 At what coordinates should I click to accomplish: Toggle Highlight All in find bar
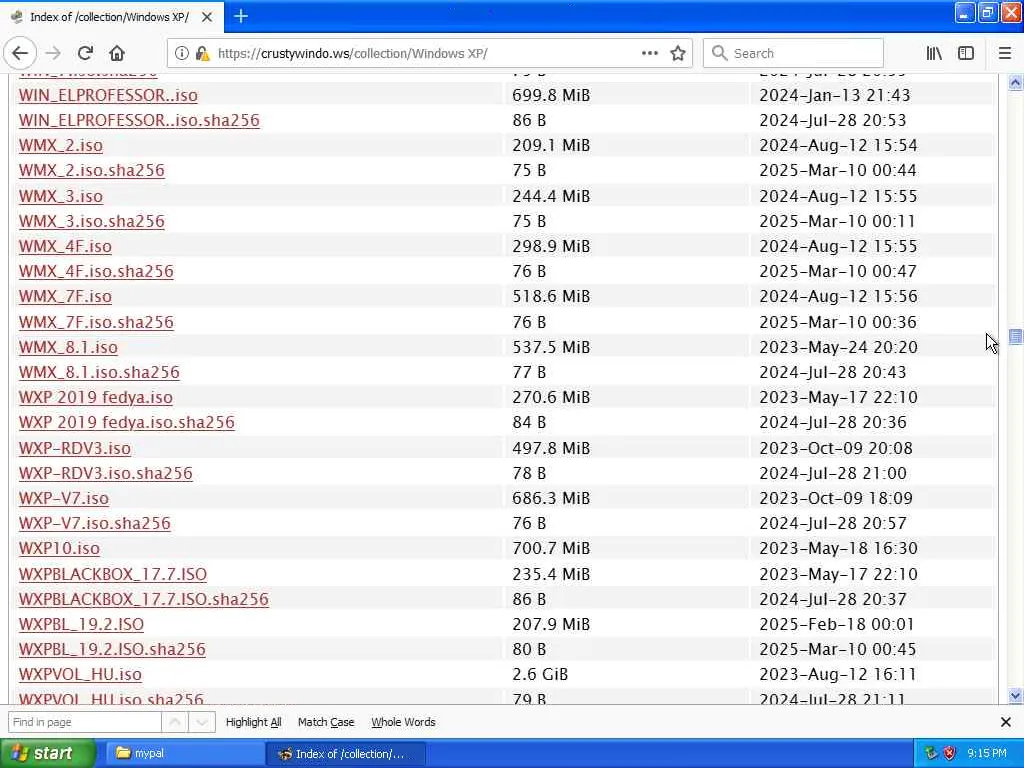[x=253, y=722]
